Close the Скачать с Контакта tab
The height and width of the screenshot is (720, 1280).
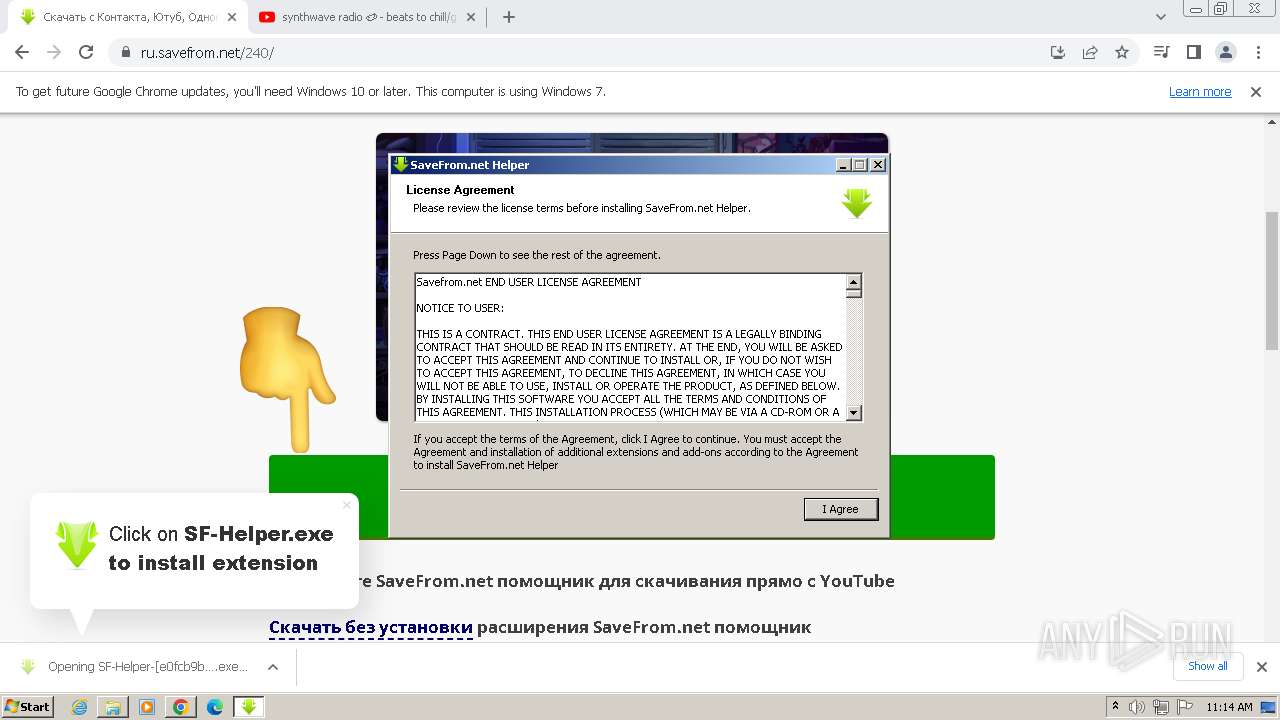point(231,17)
